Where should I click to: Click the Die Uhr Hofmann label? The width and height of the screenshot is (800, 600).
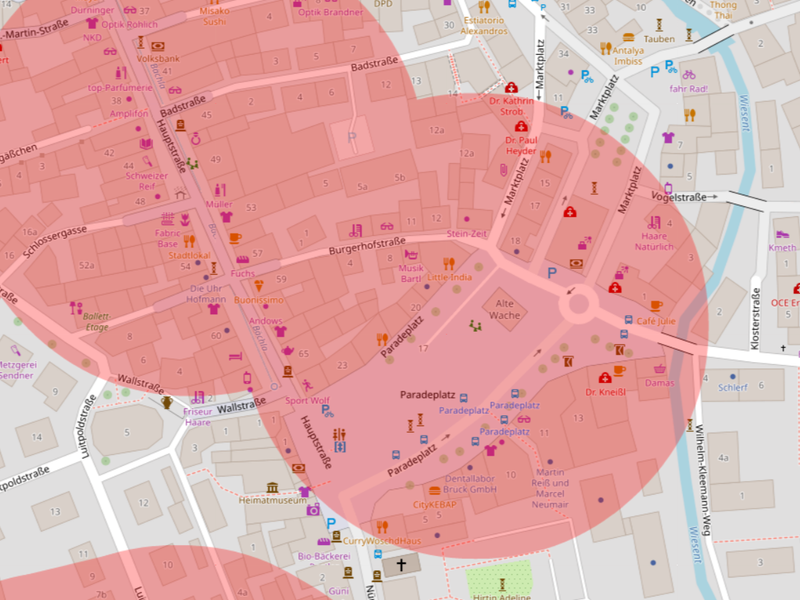tap(206, 294)
